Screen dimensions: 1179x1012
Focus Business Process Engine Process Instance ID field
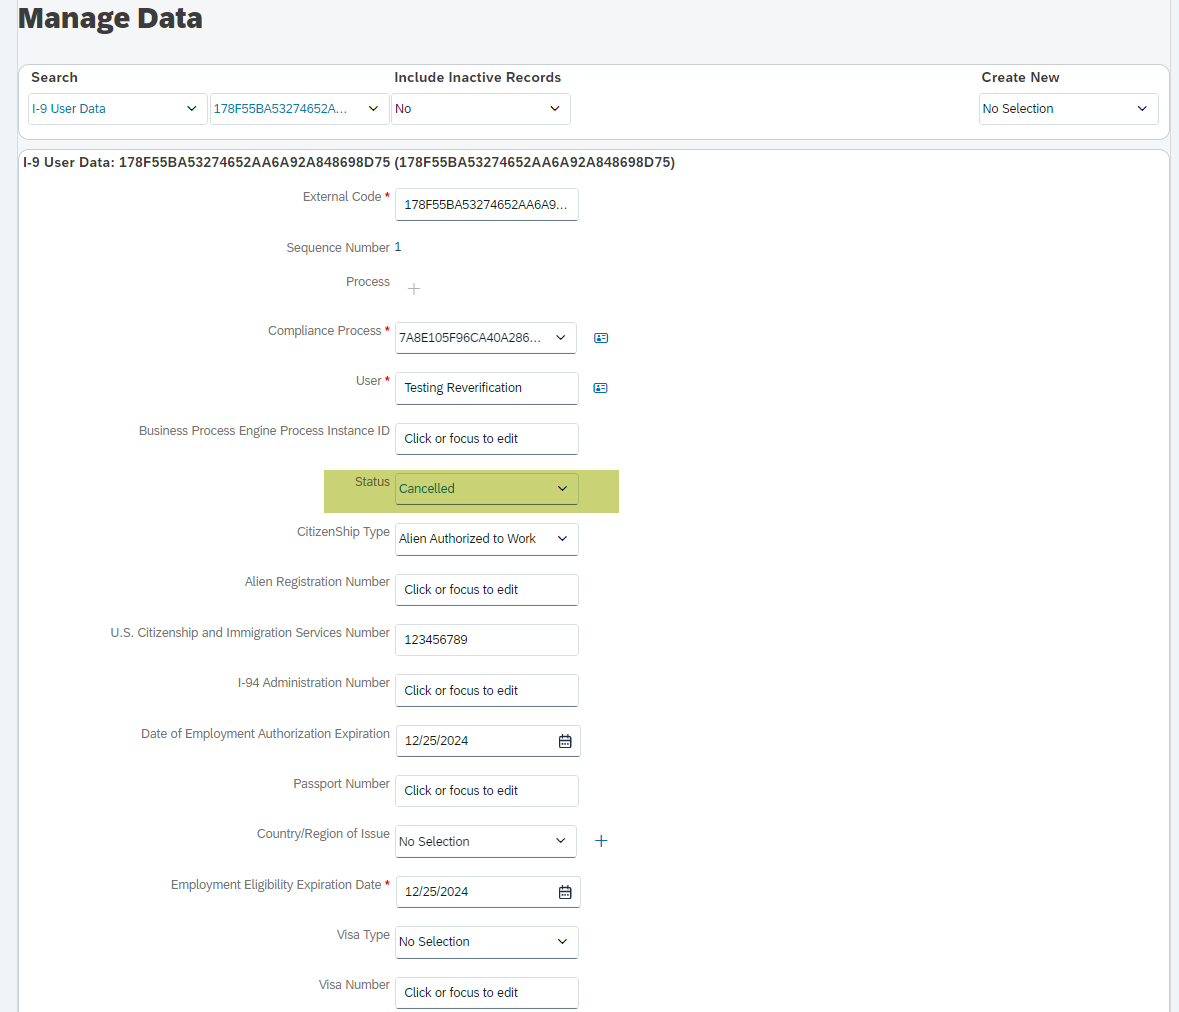point(486,438)
